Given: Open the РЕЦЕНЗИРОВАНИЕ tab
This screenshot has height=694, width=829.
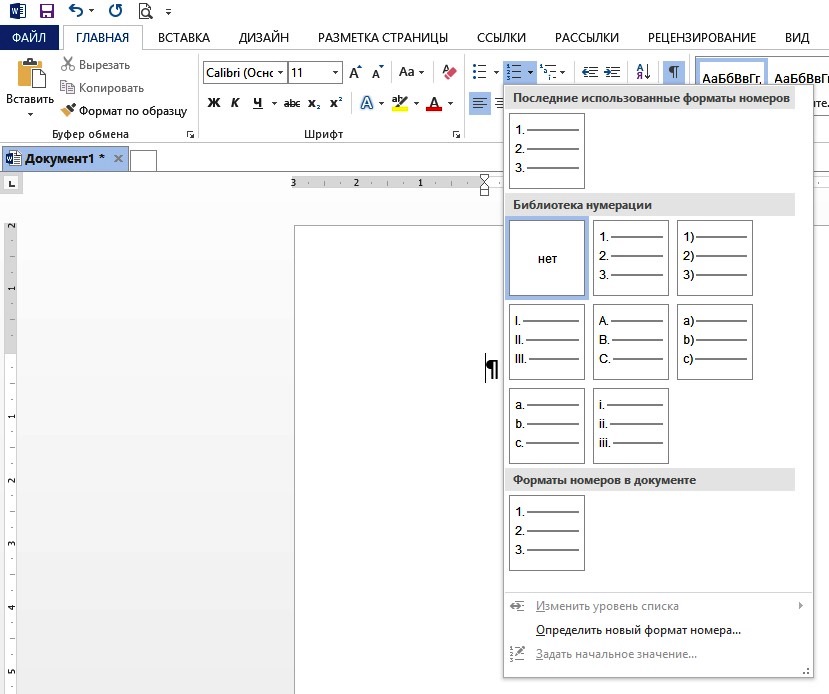Looking at the screenshot, I should click(702, 38).
